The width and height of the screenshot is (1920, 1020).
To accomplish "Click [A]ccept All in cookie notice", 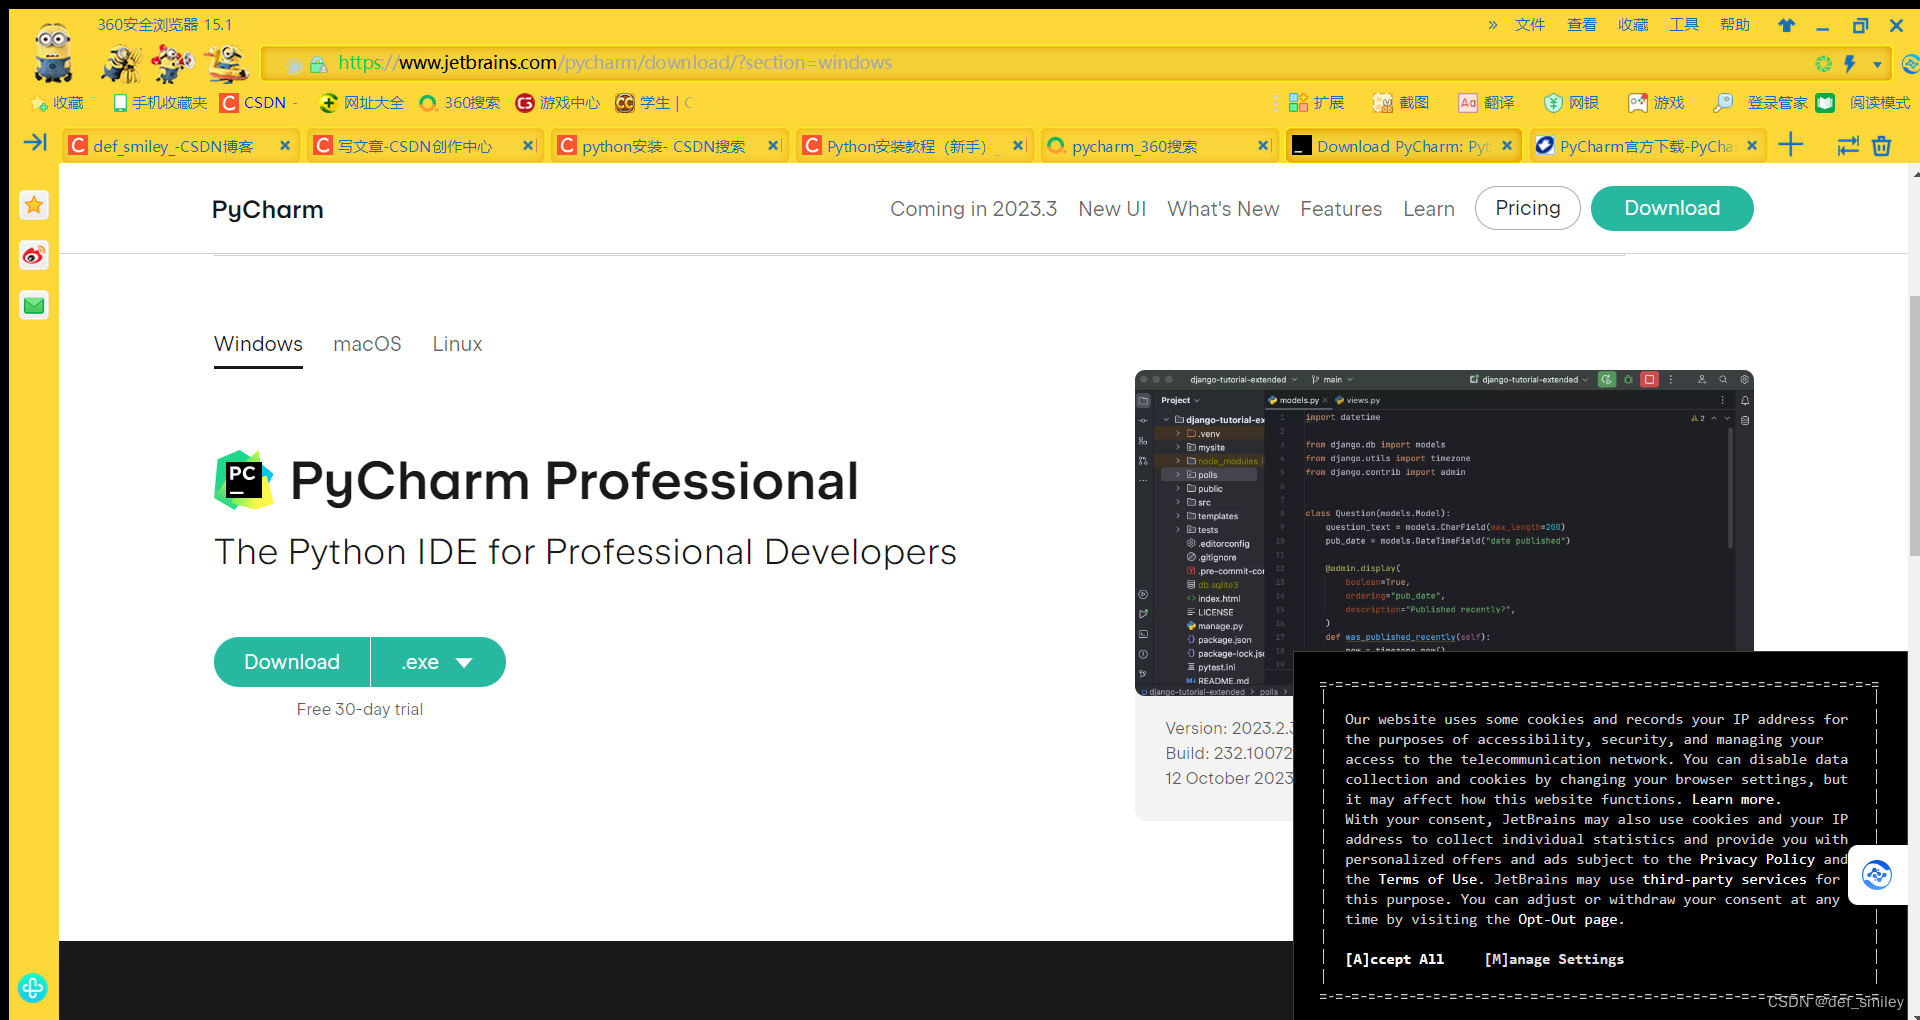I will click(1394, 959).
